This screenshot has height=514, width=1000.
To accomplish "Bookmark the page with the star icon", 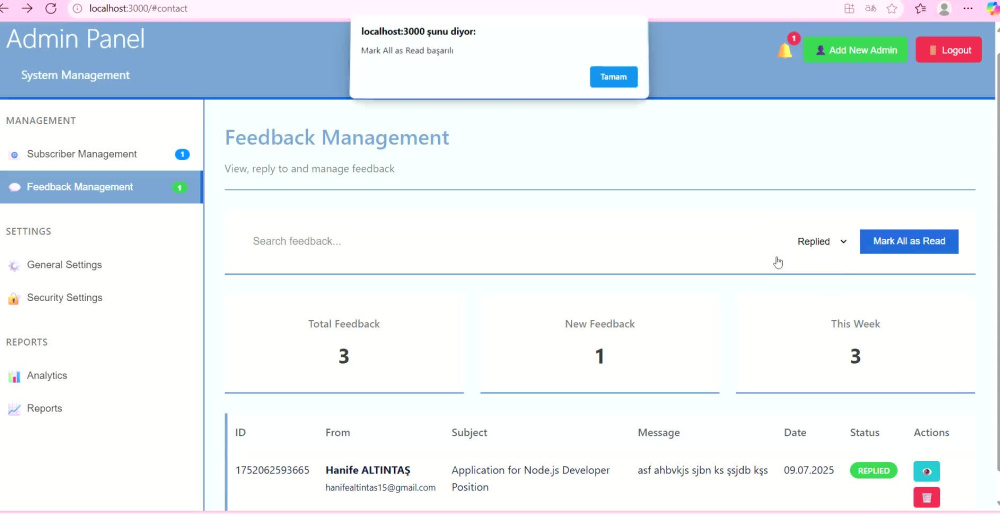I will coord(892,9).
